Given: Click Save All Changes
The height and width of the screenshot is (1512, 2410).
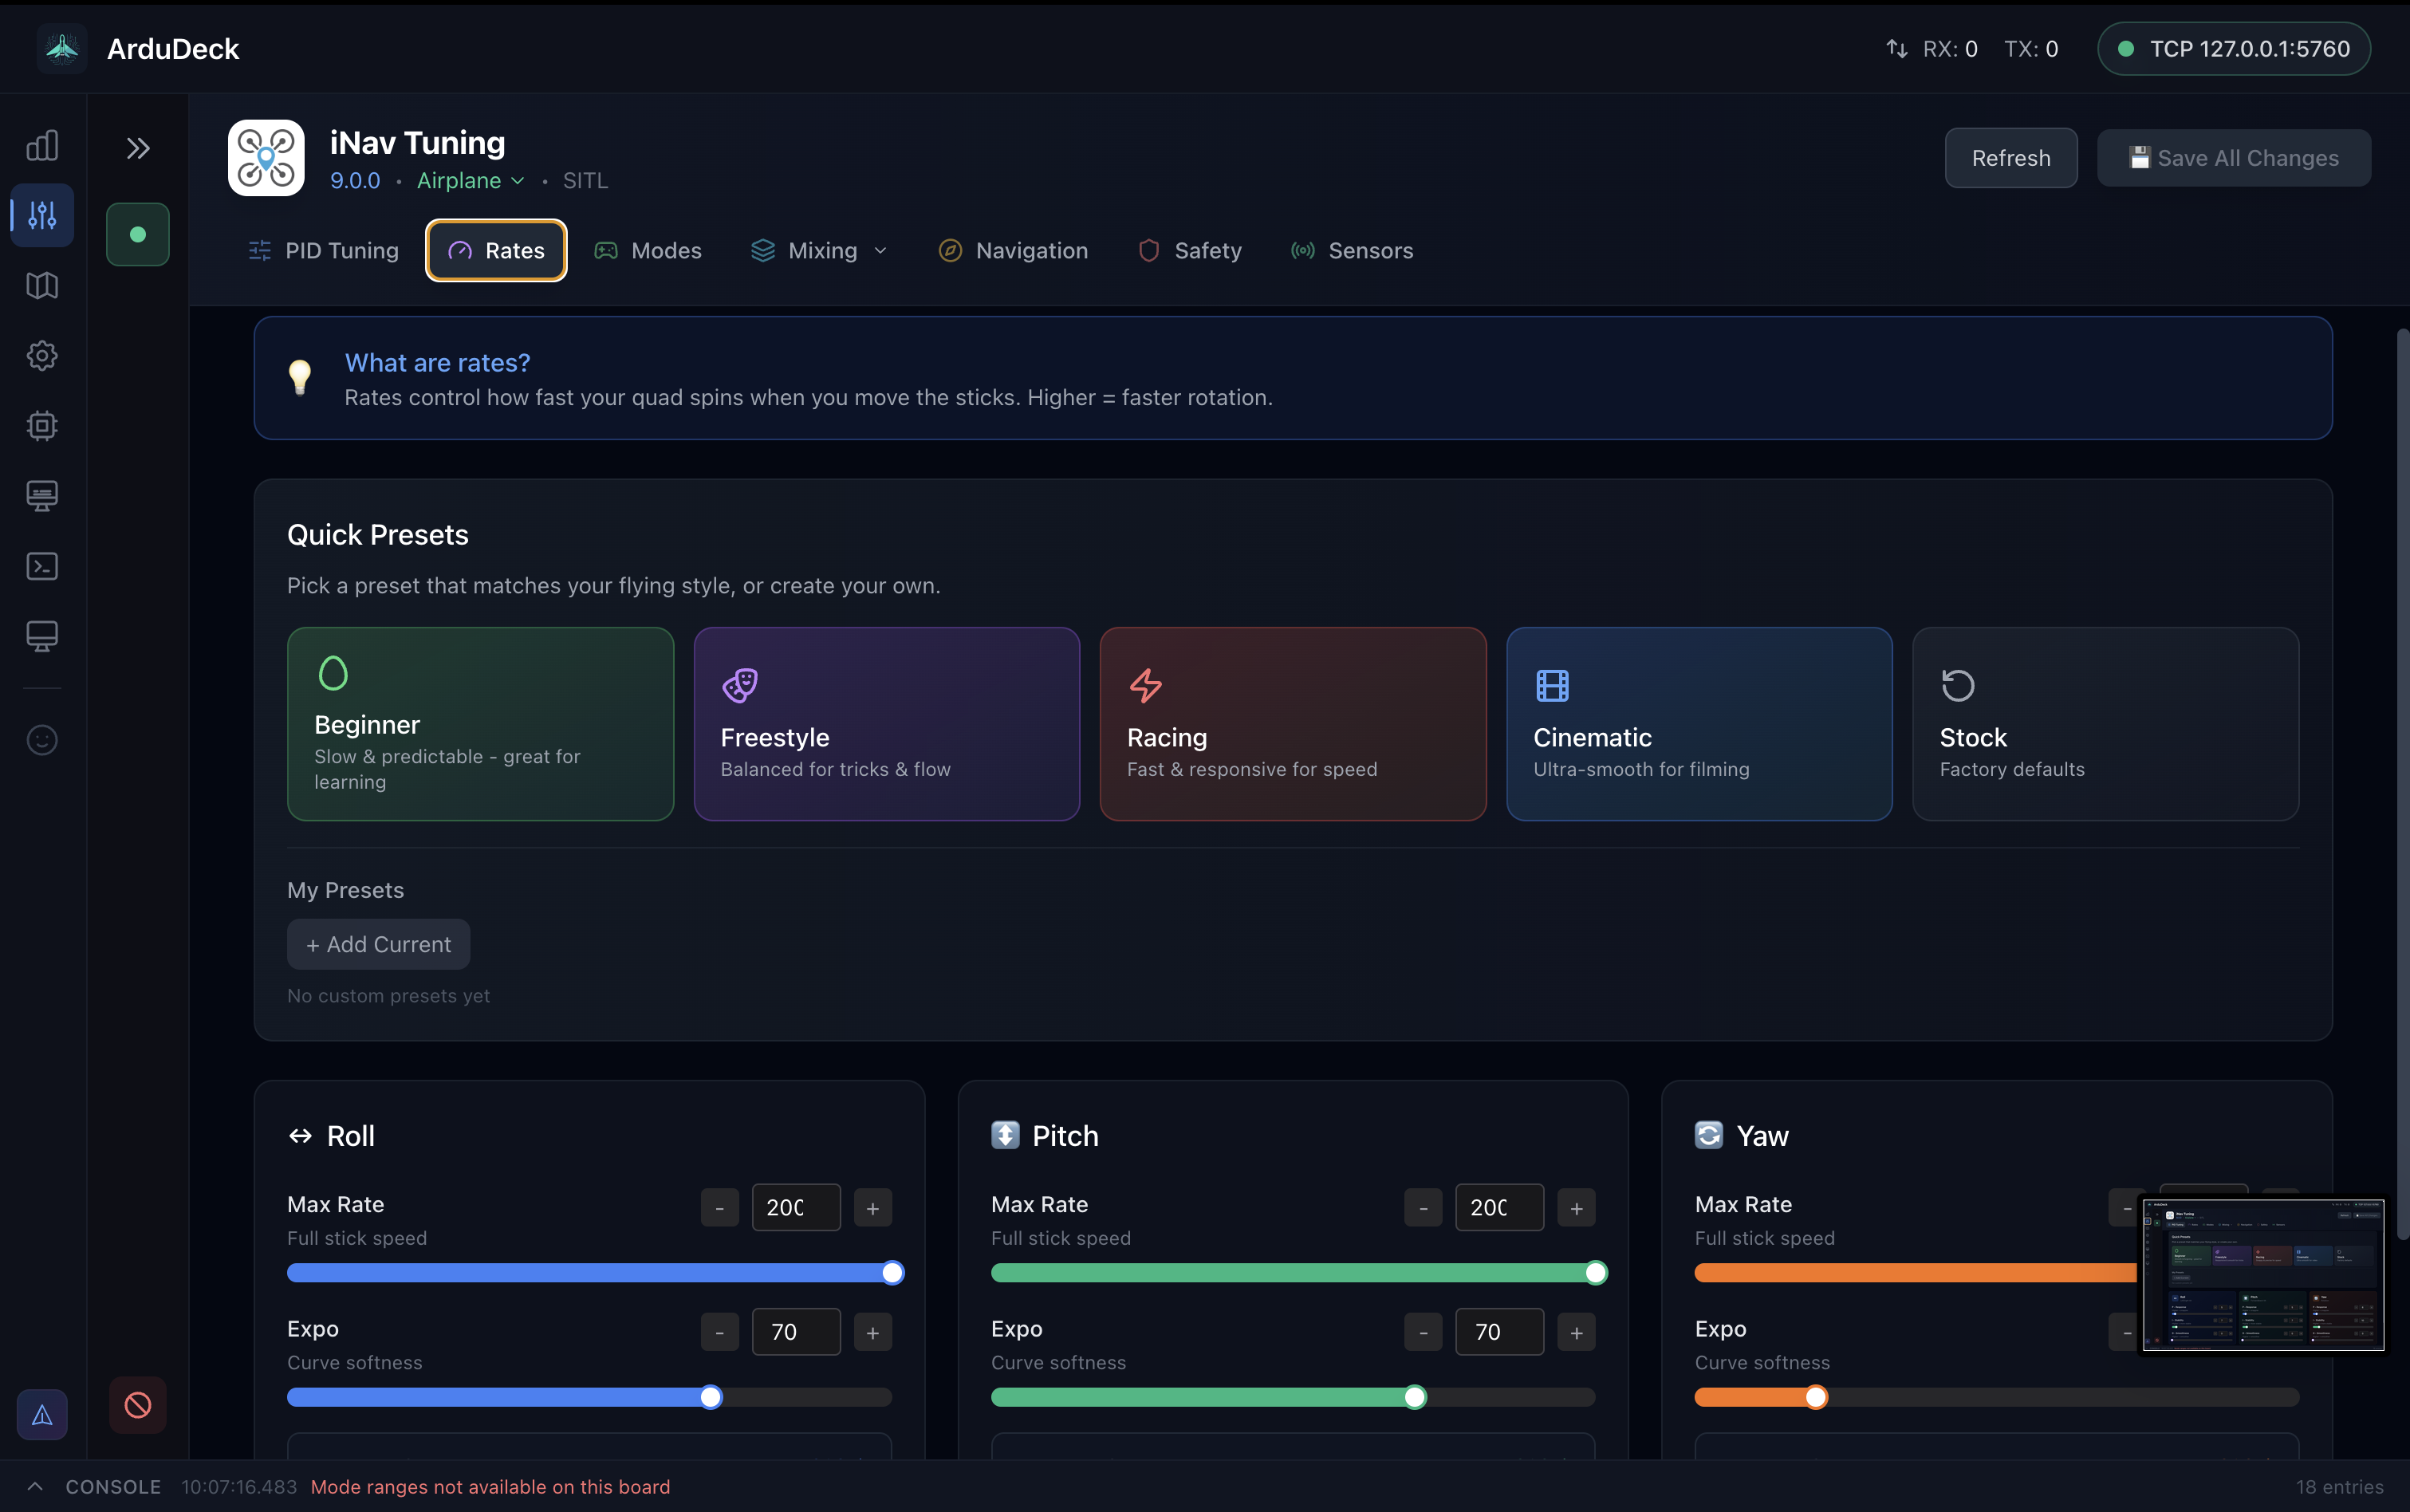Looking at the screenshot, I should tap(2233, 158).
